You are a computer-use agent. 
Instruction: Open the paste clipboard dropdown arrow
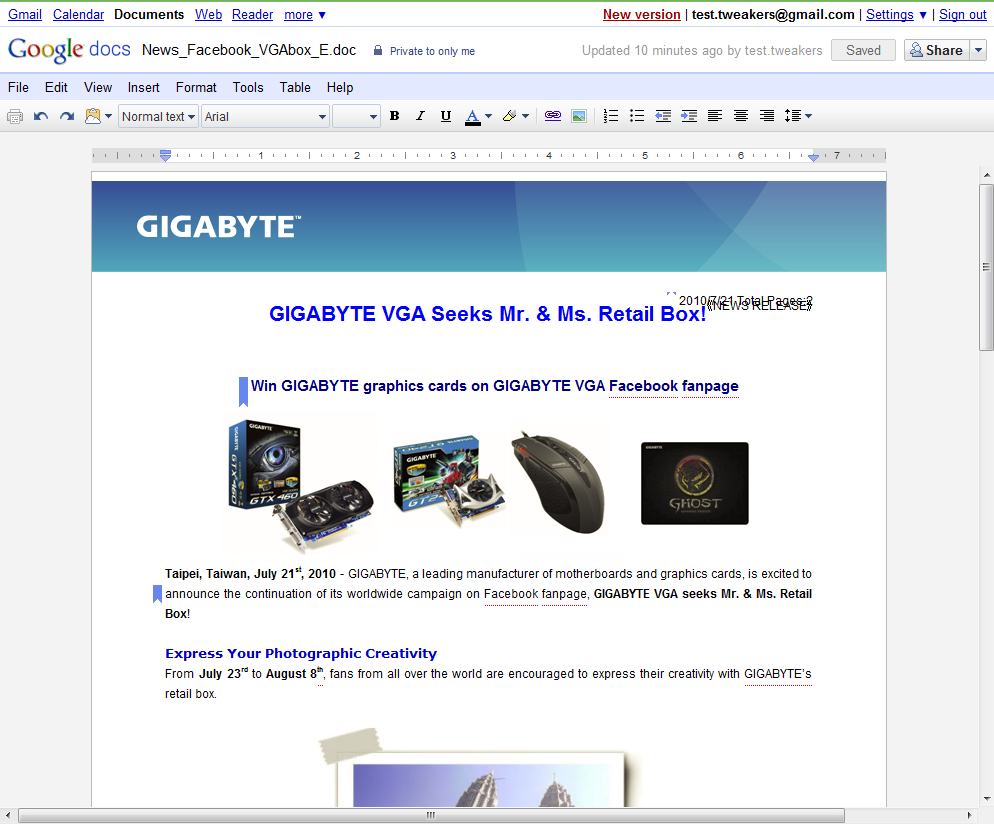tap(108, 116)
